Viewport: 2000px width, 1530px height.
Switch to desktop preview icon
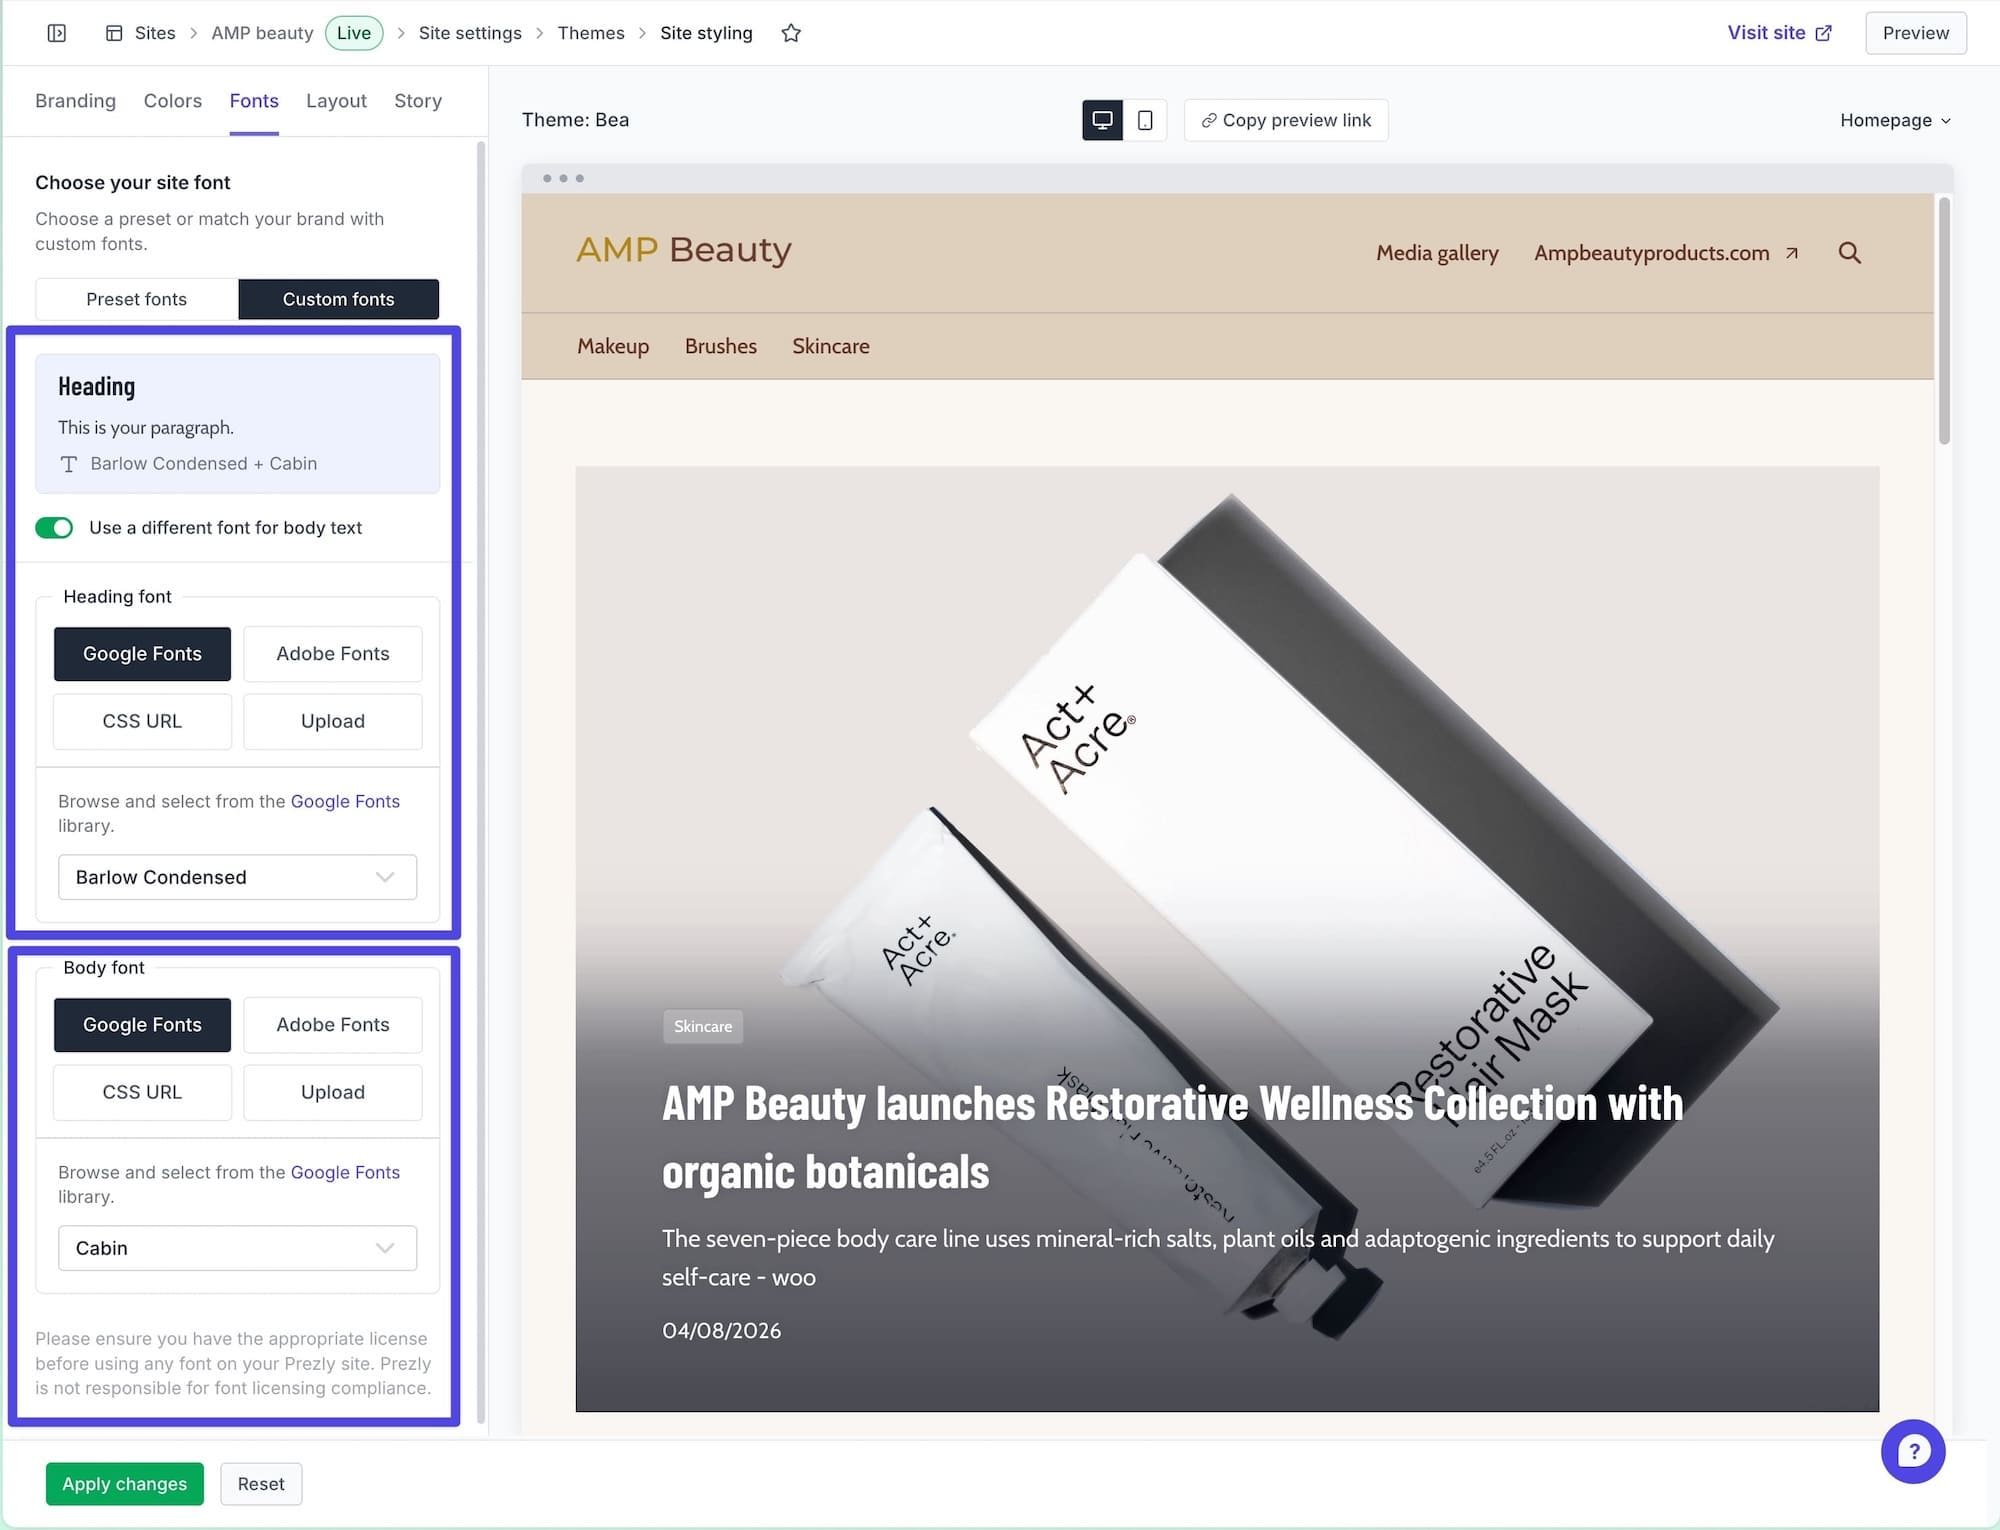[x=1102, y=120]
